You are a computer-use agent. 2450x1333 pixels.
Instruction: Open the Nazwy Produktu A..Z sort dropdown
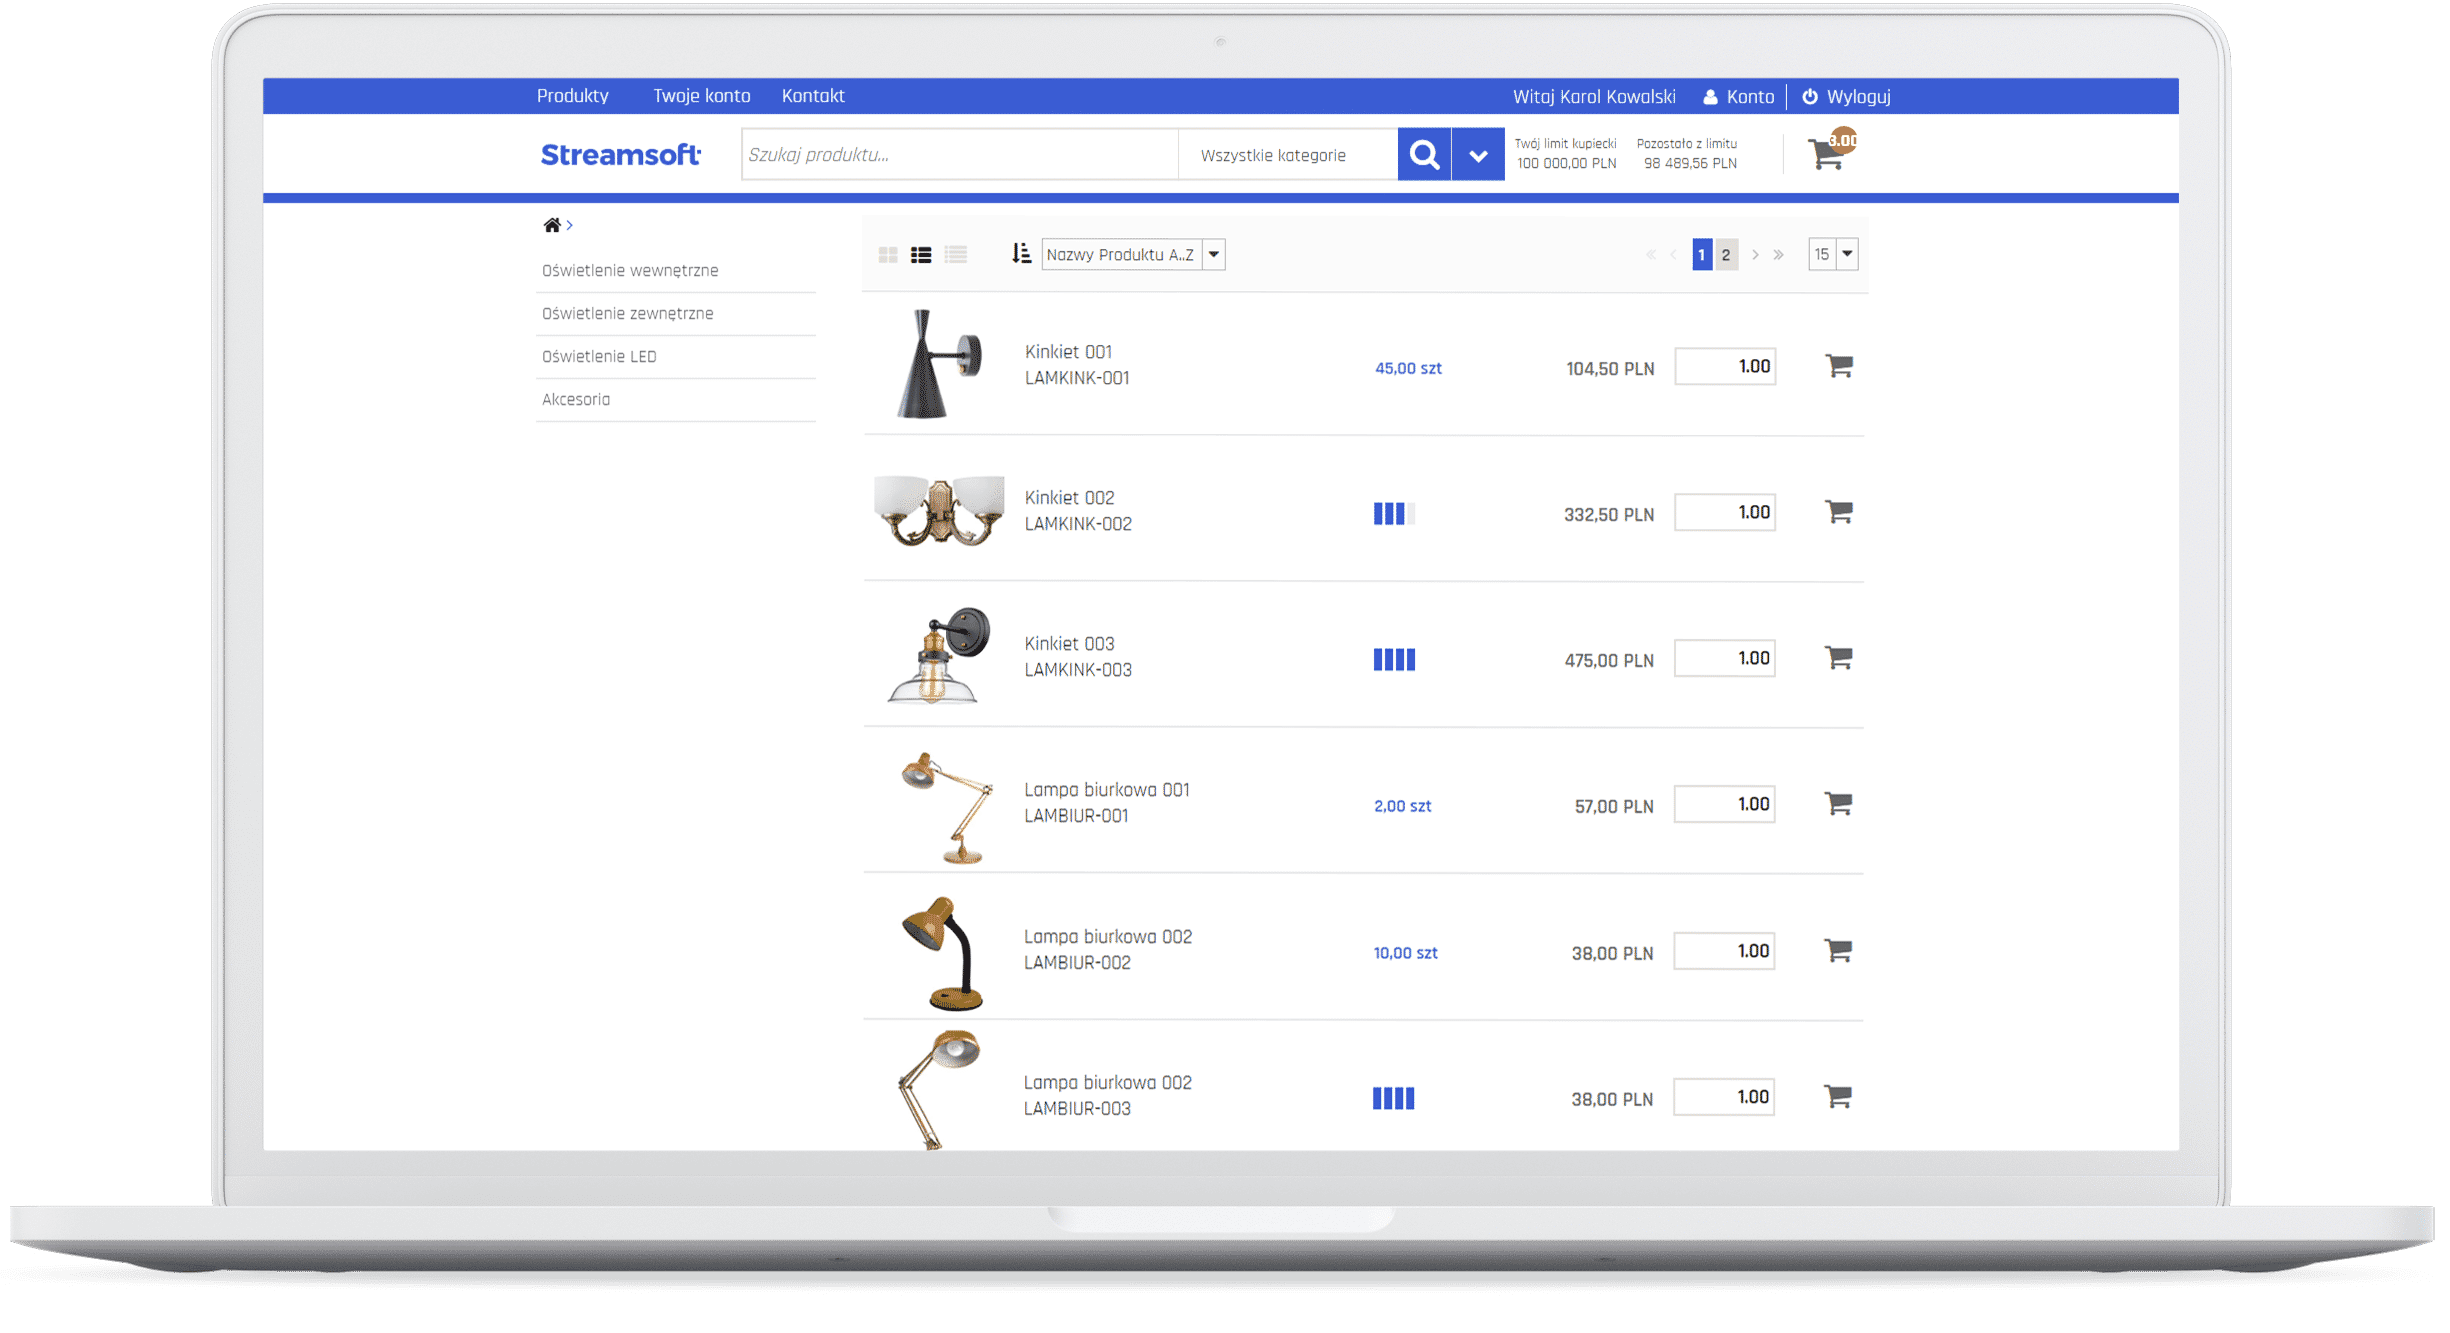coord(1133,254)
